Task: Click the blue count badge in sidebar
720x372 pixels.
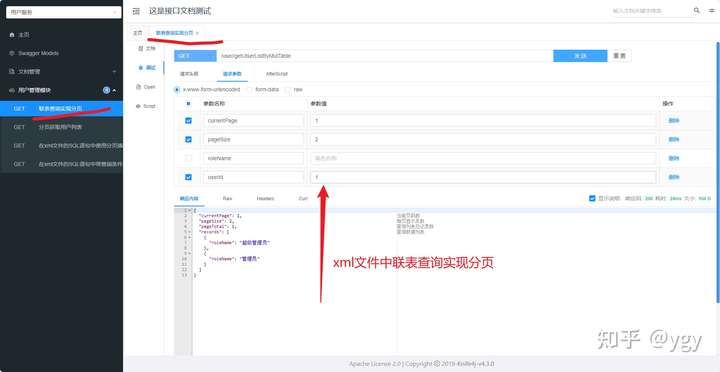Action: coord(107,90)
